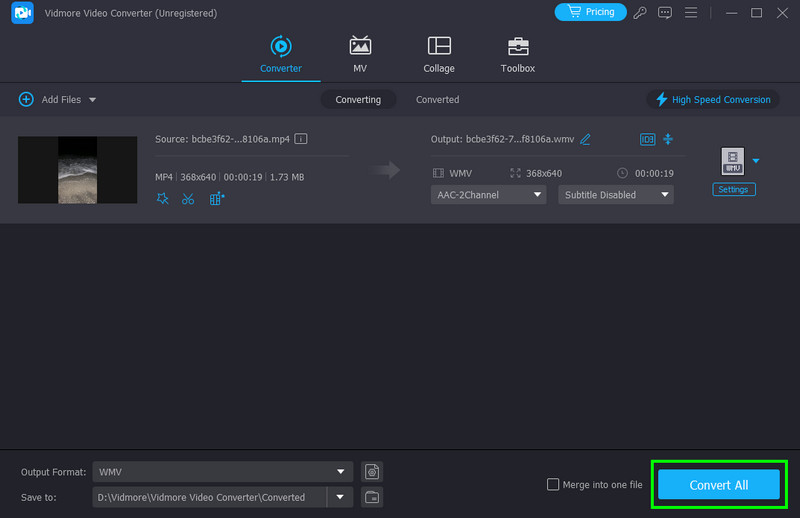Open the Collage tab
Viewport: 800px width, 518px height.
pyautogui.click(x=439, y=55)
